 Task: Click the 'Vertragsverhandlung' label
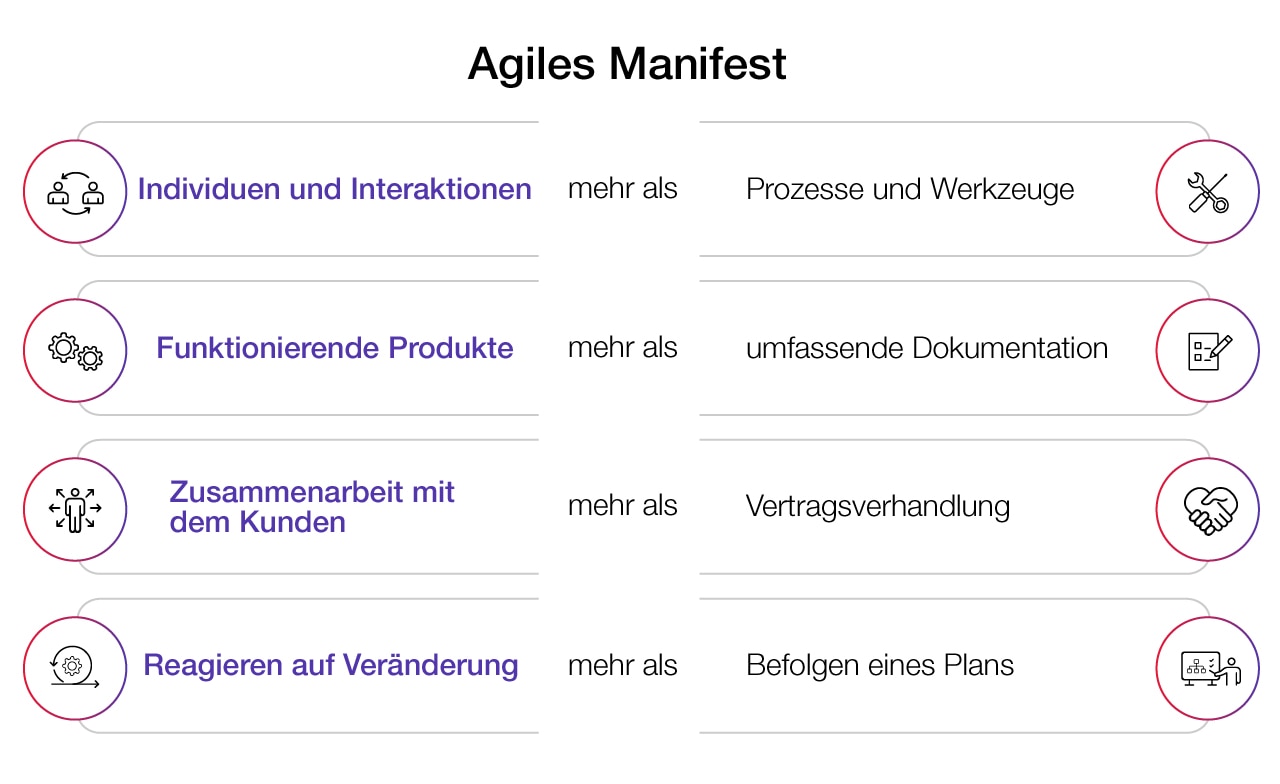(877, 506)
